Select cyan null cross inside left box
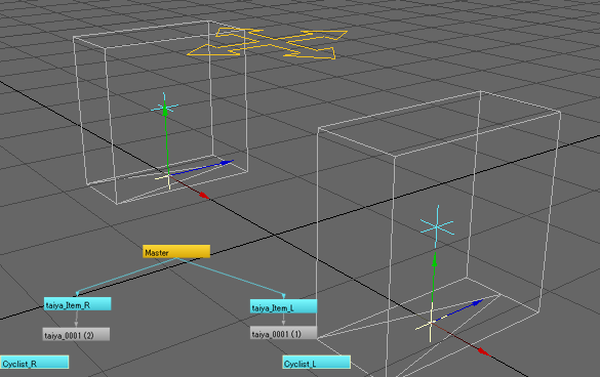600x377 pixels. 165,105
